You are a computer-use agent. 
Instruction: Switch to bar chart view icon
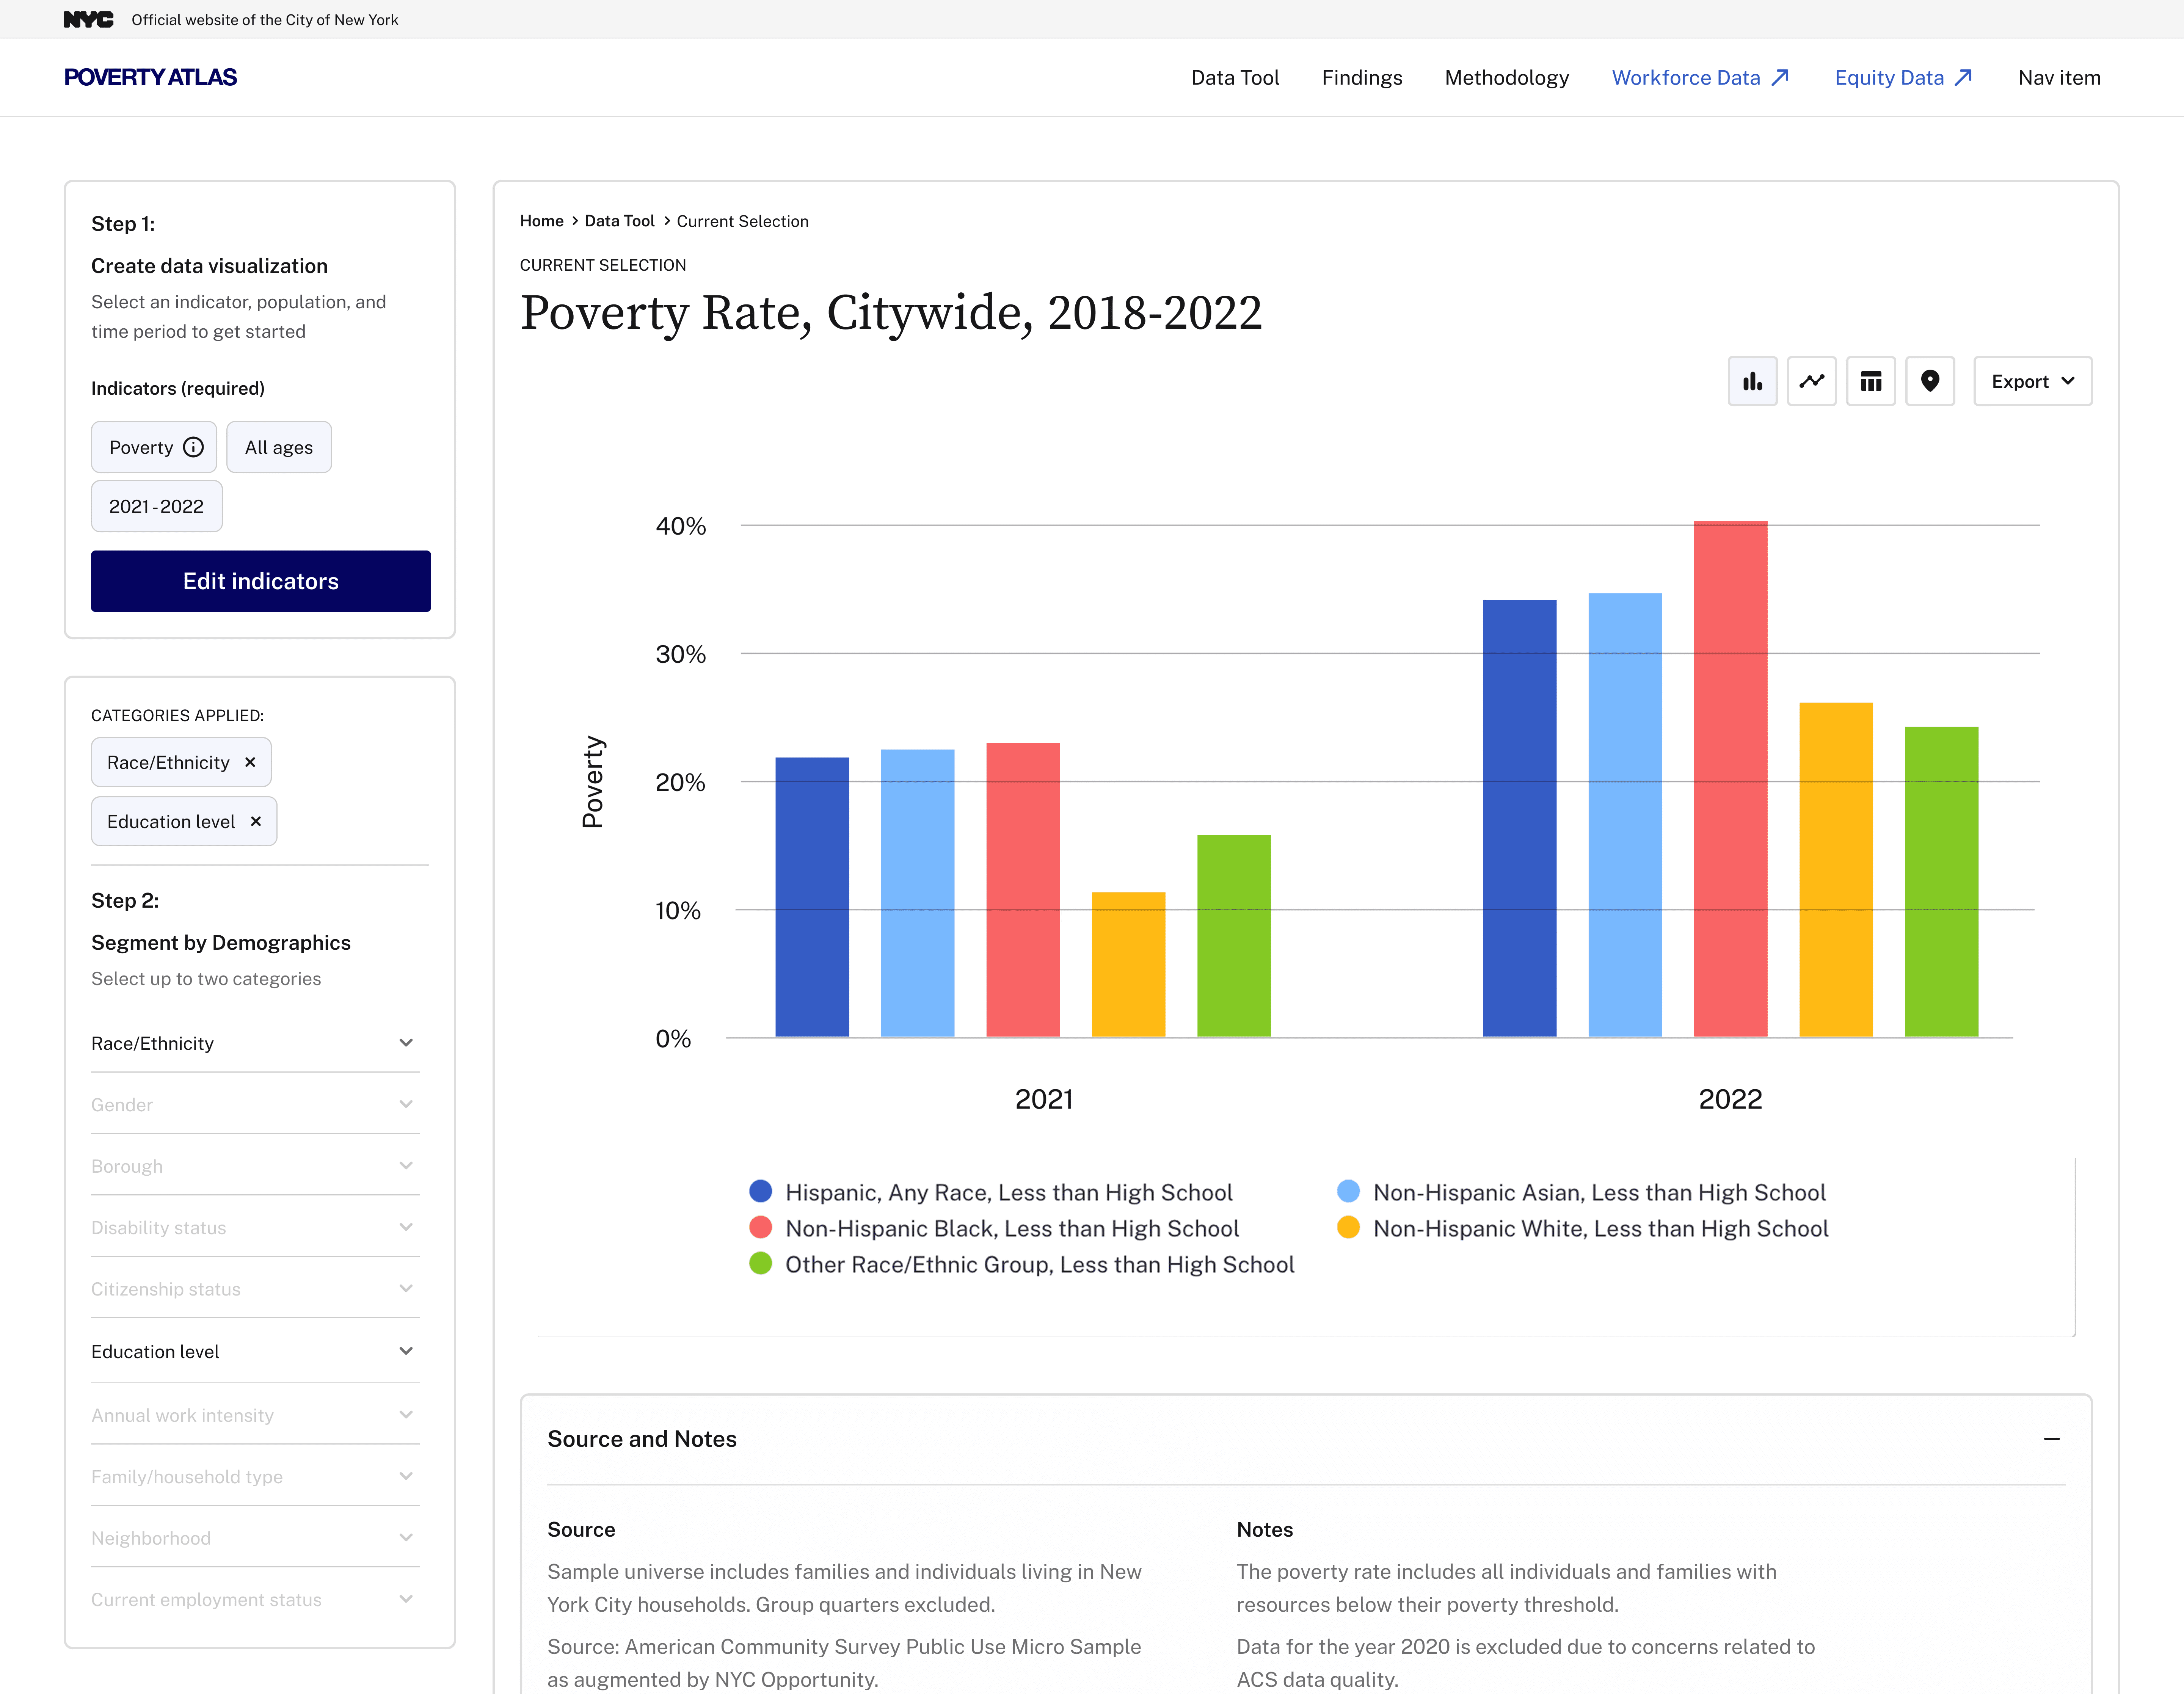(x=1752, y=381)
